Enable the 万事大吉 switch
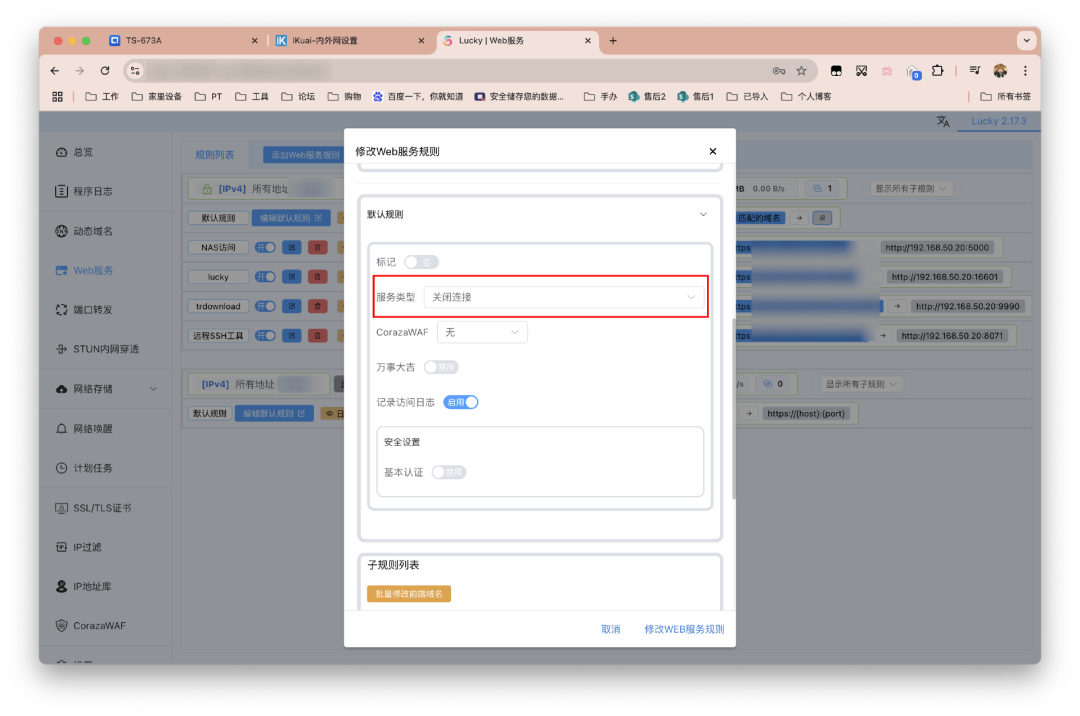This screenshot has width=1080, height=716. [x=441, y=367]
